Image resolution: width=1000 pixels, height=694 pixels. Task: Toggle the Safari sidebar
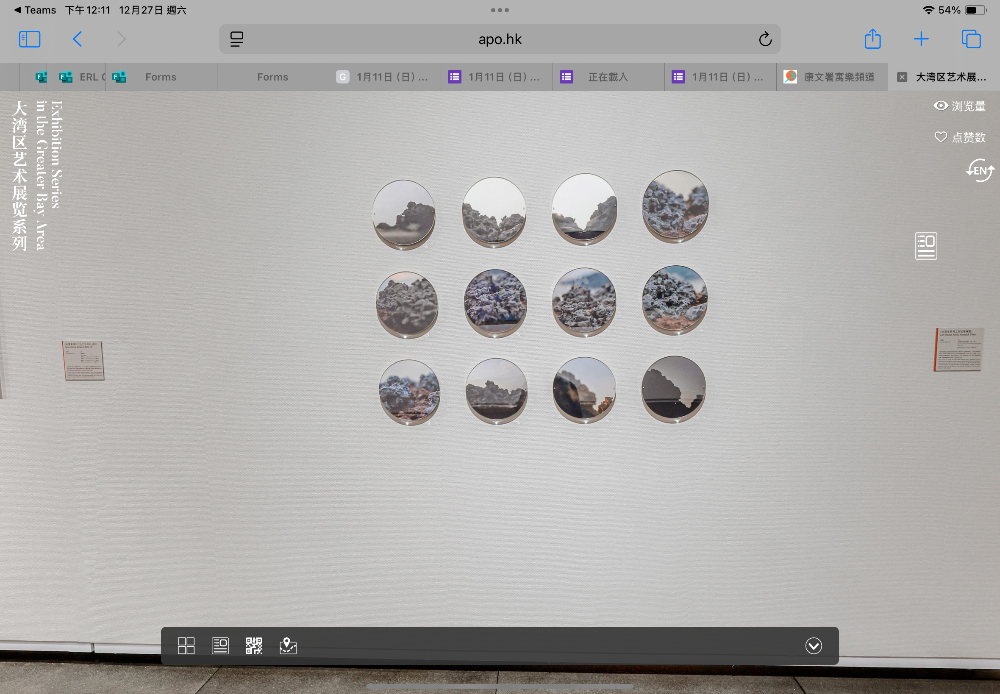tap(30, 39)
